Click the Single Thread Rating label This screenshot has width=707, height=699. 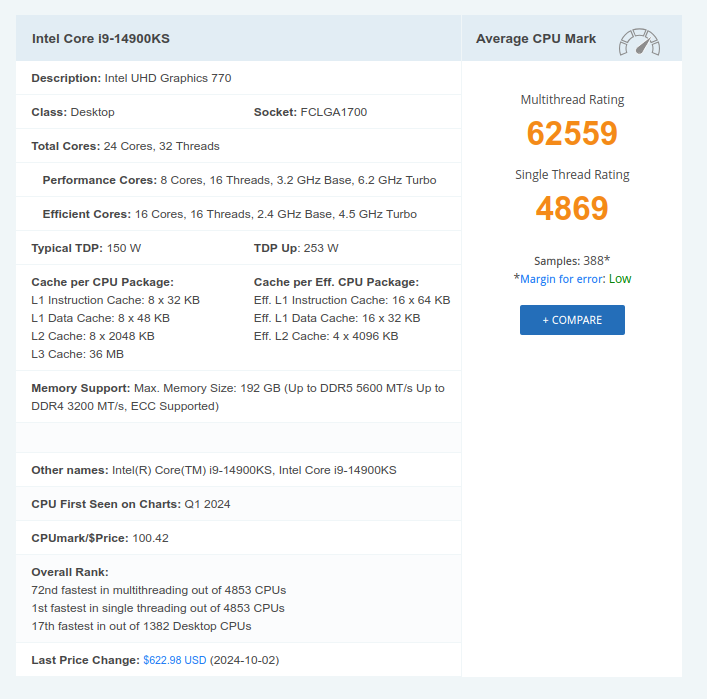pos(572,175)
